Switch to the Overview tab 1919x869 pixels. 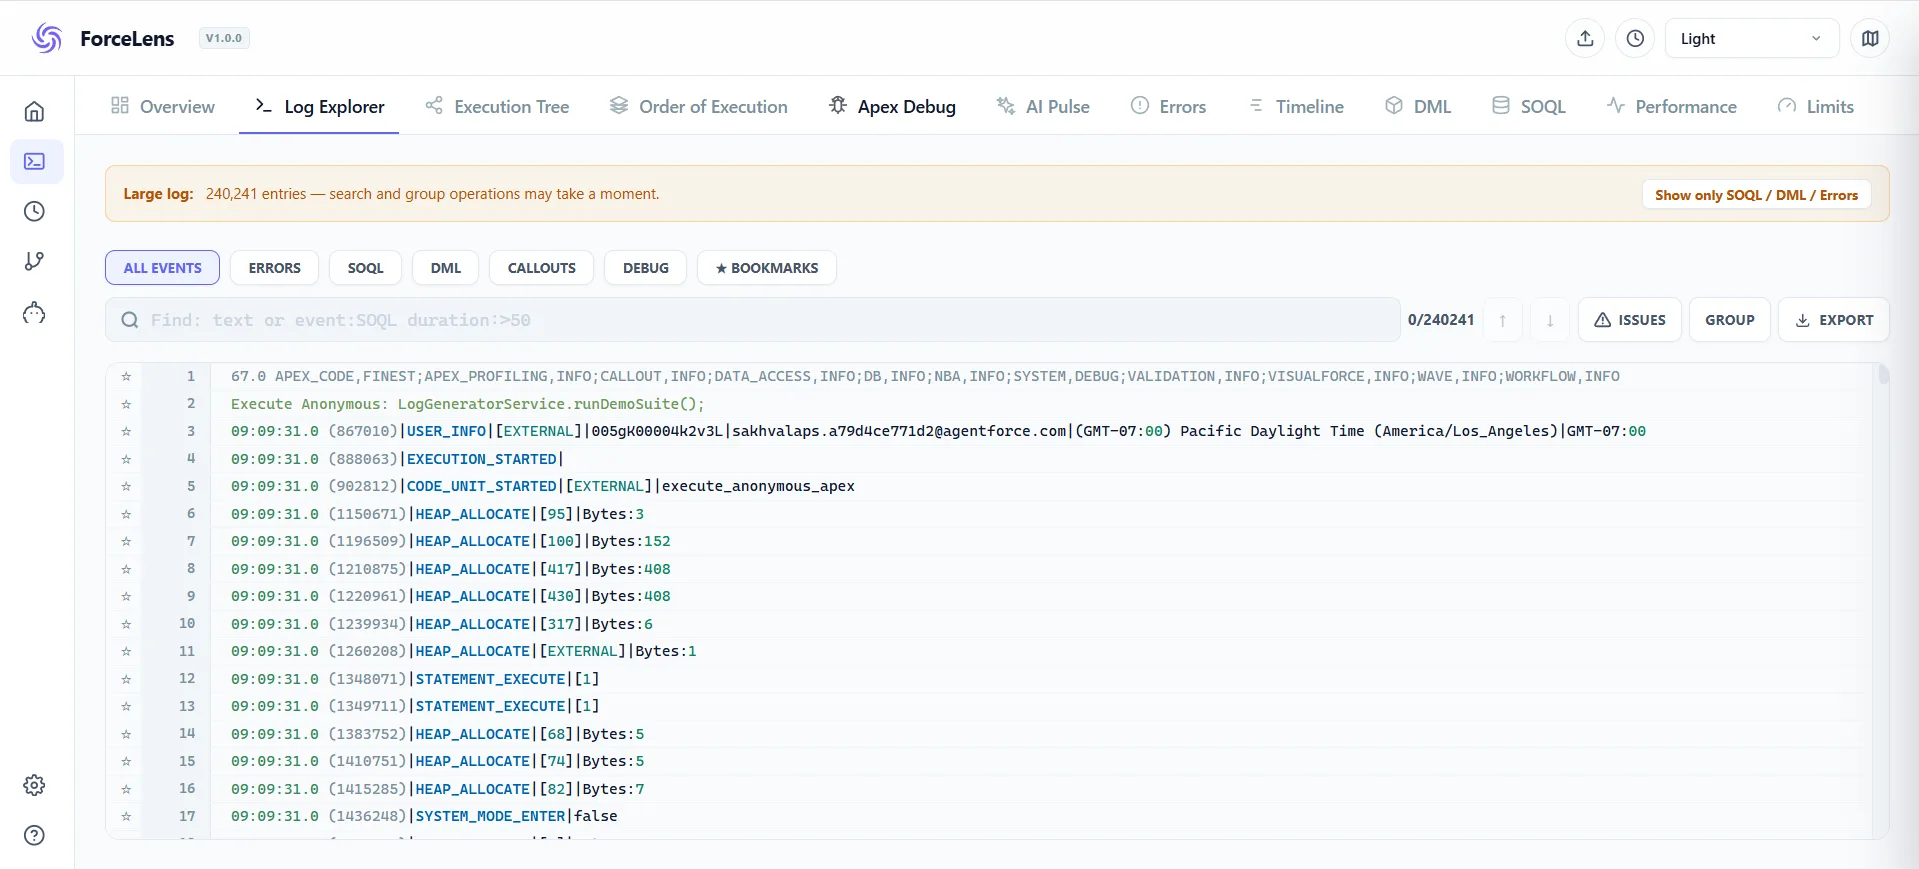[162, 106]
